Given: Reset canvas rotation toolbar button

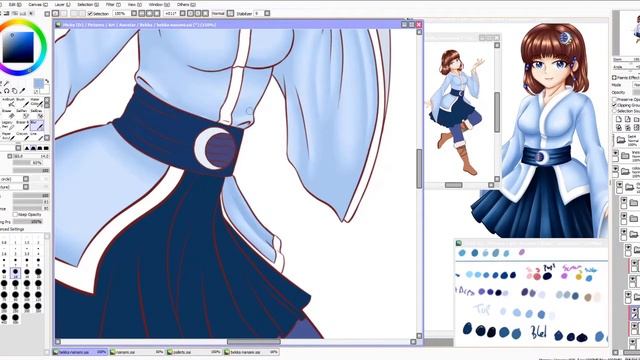Looking at the screenshot, I should click(206, 13).
